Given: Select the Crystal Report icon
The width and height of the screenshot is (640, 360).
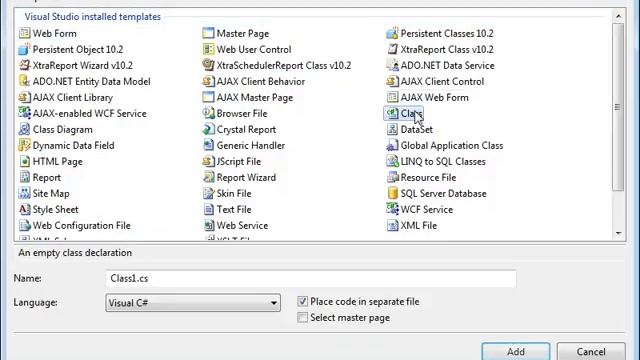Looking at the screenshot, I should [x=208, y=129].
